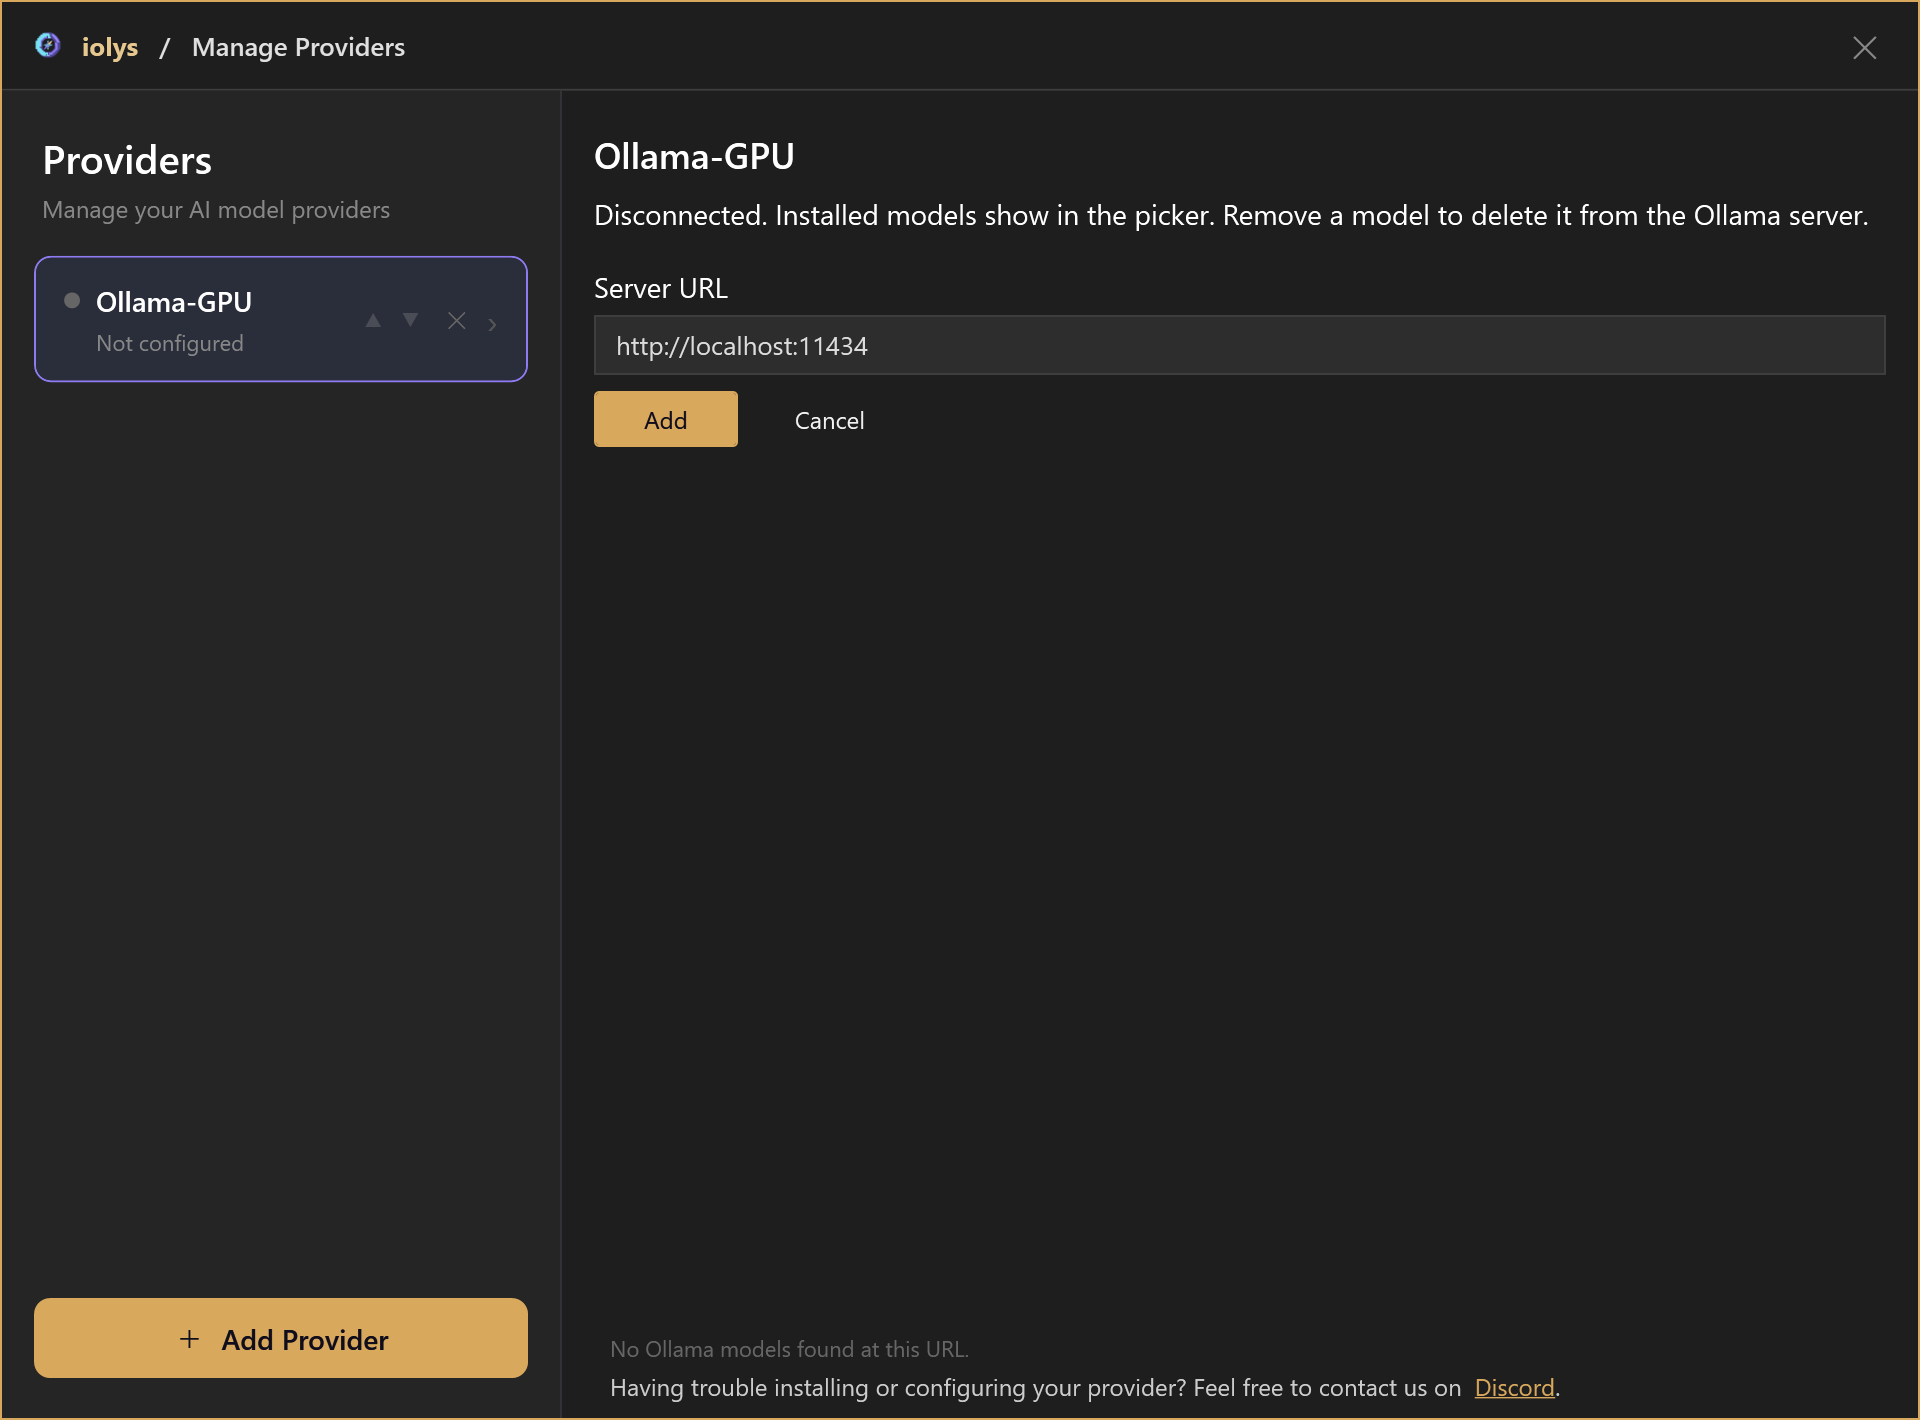Click 'Manage your AI model providers' subtitle

pos(216,210)
